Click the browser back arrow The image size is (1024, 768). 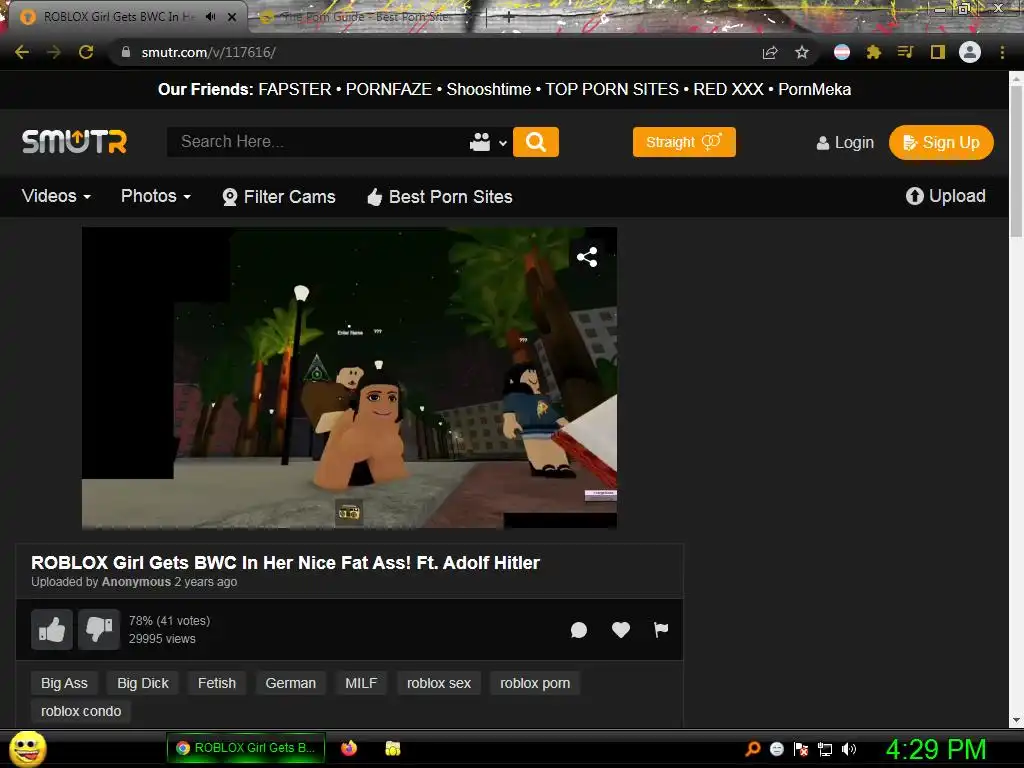[x=22, y=52]
